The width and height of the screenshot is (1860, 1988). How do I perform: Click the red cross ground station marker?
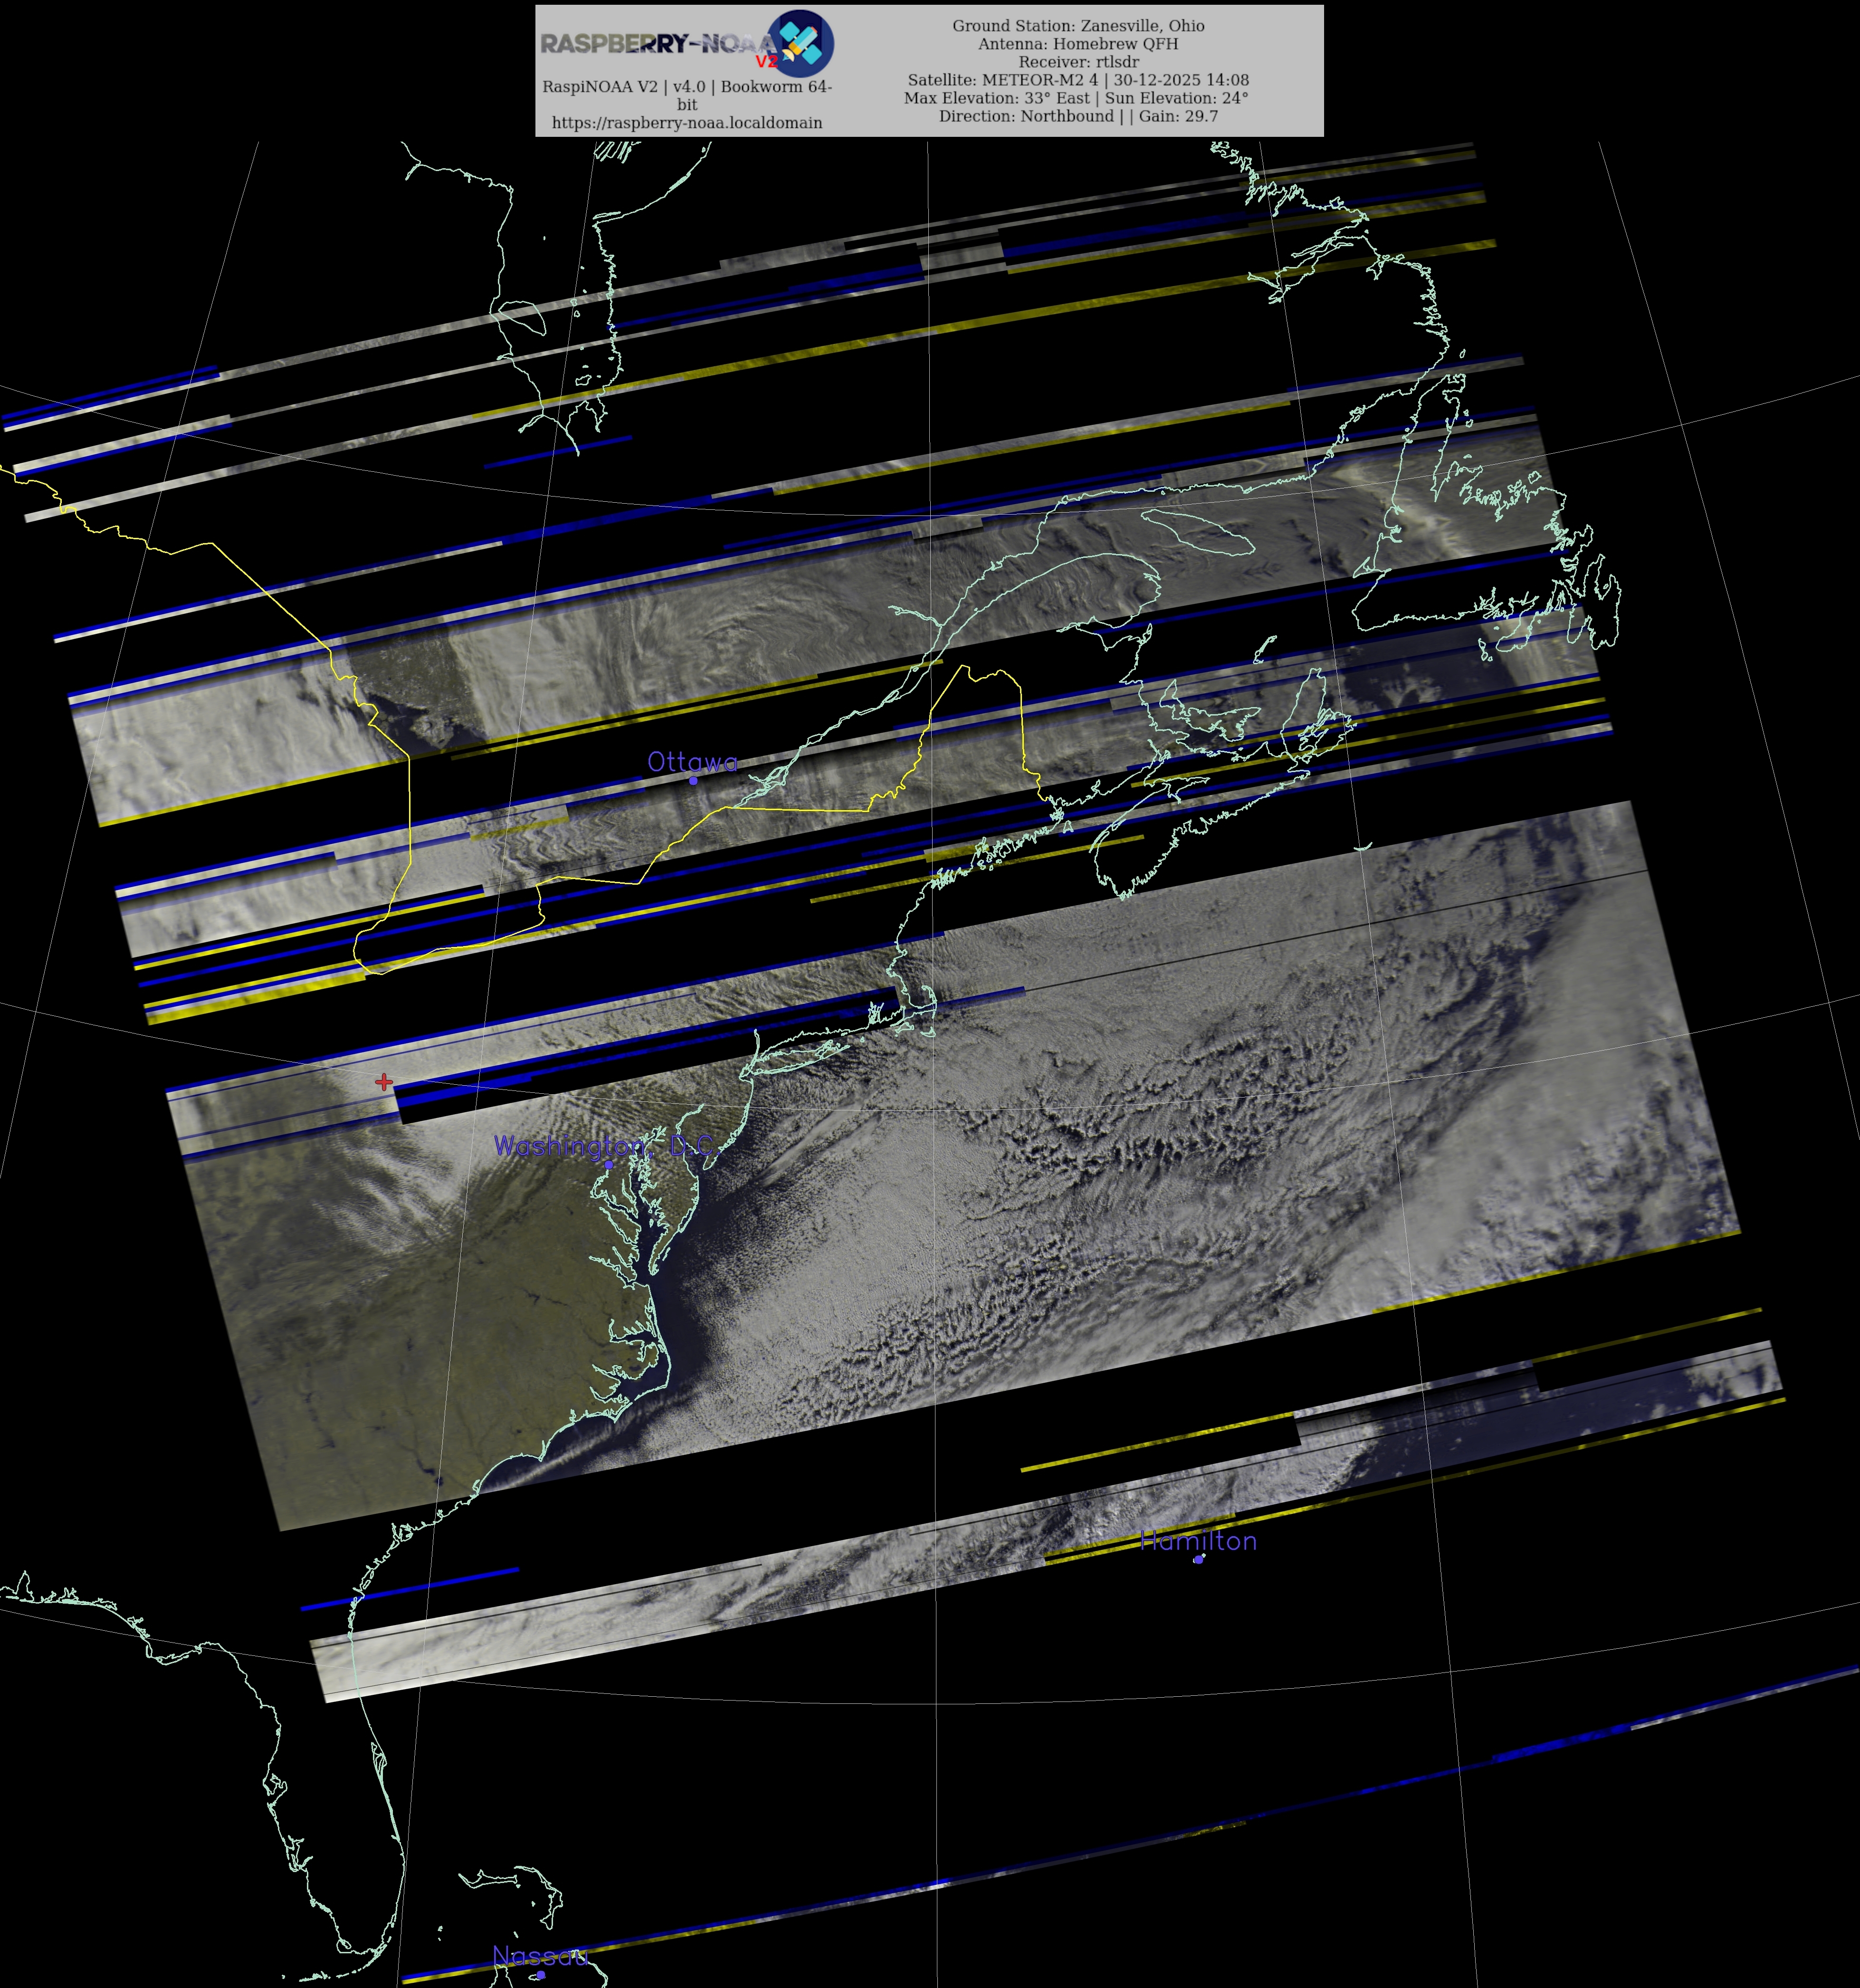point(384,1082)
